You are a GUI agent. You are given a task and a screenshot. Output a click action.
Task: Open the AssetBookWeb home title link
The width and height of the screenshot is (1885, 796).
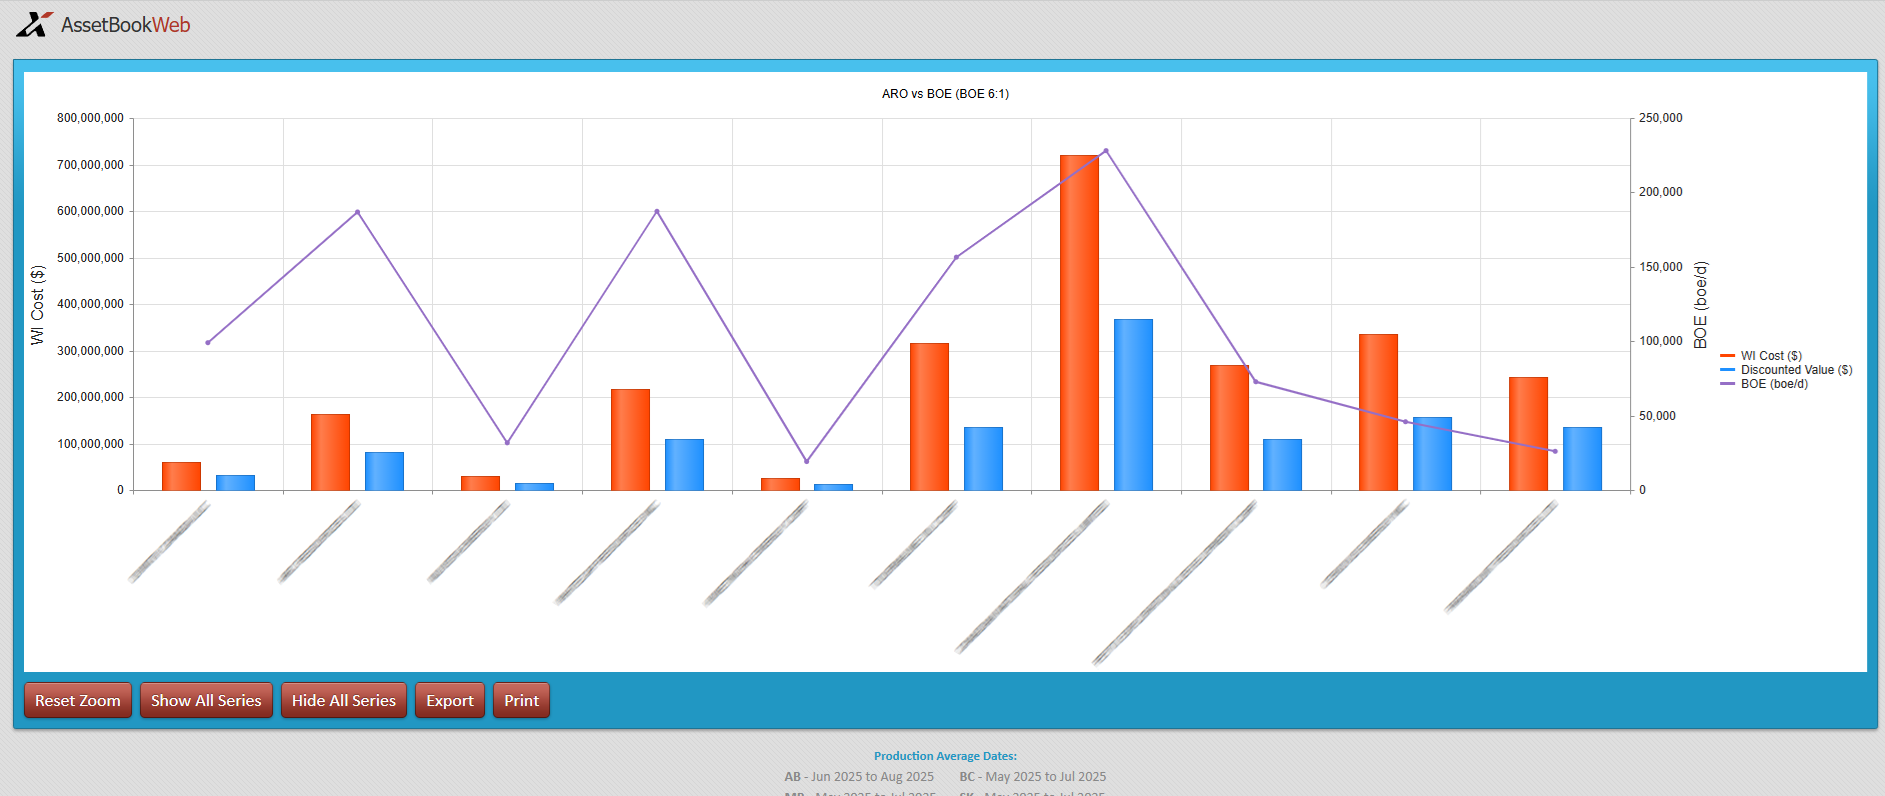point(125,25)
